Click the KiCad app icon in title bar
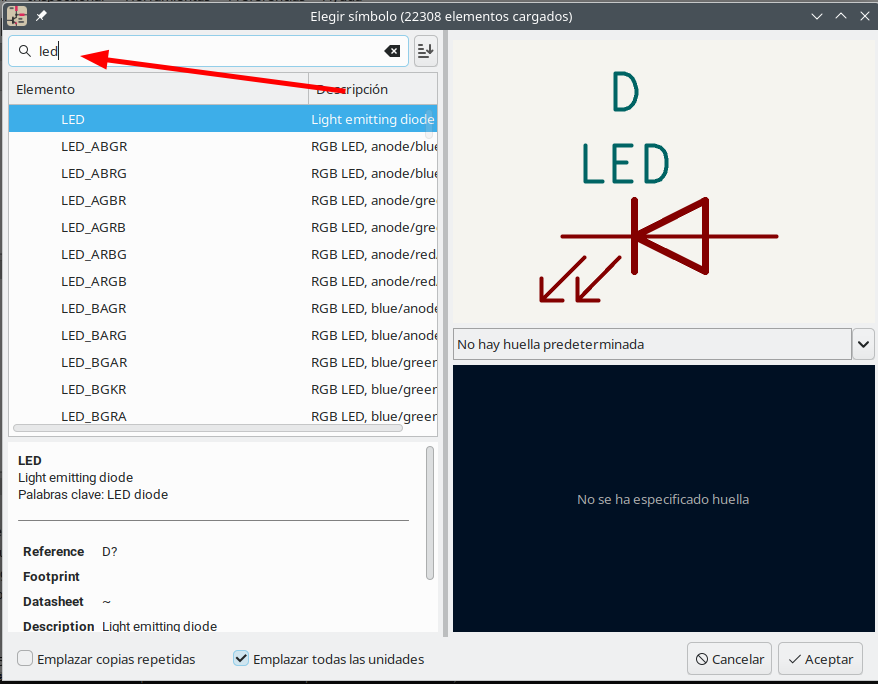The height and width of the screenshot is (684, 878). click(16, 16)
